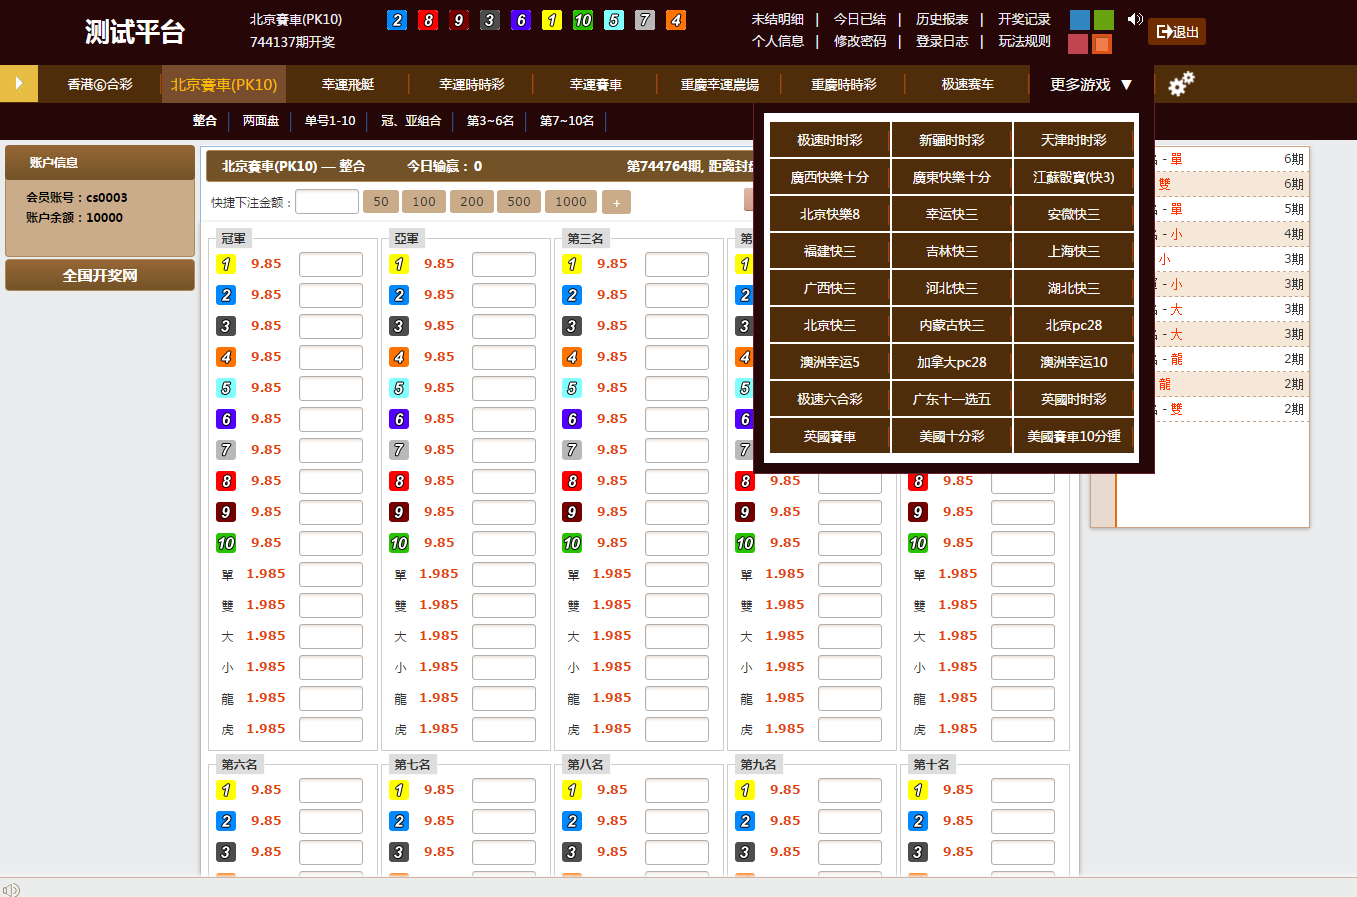Set the quick bet amount to 500
The width and height of the screenshot is (1357, 897).
pos(519,202)
